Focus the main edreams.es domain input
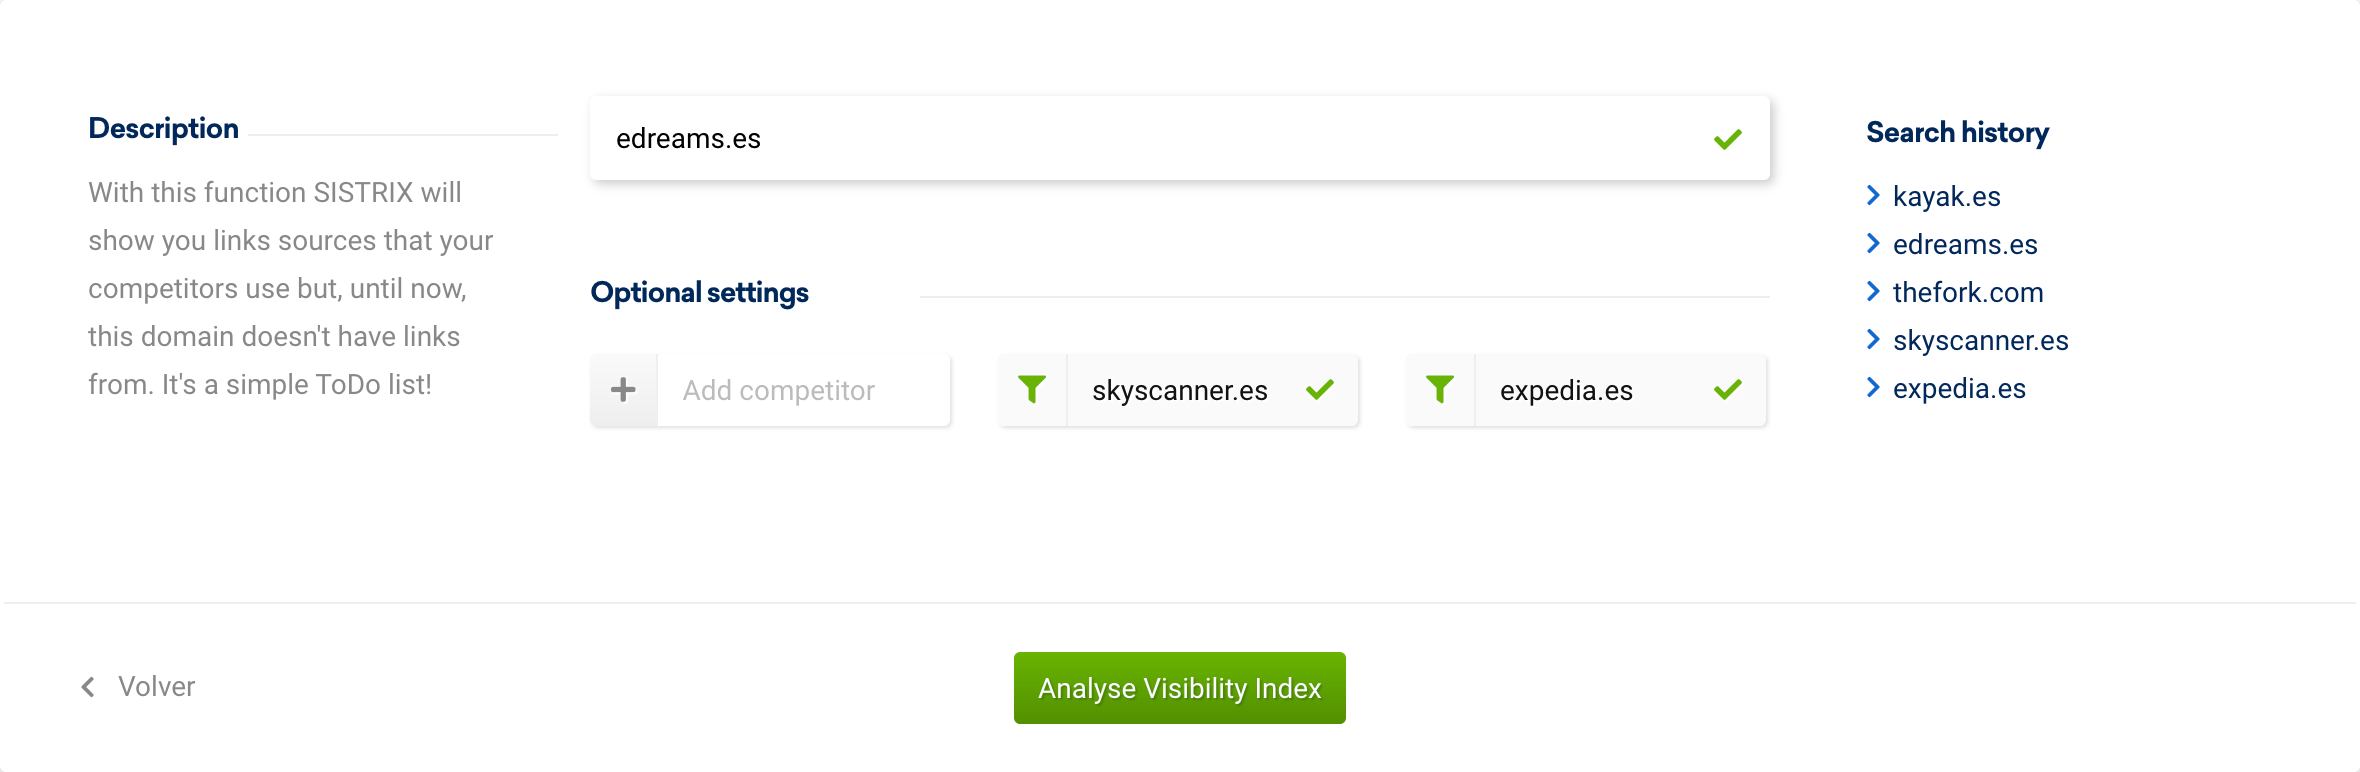 click(1150, 139)
